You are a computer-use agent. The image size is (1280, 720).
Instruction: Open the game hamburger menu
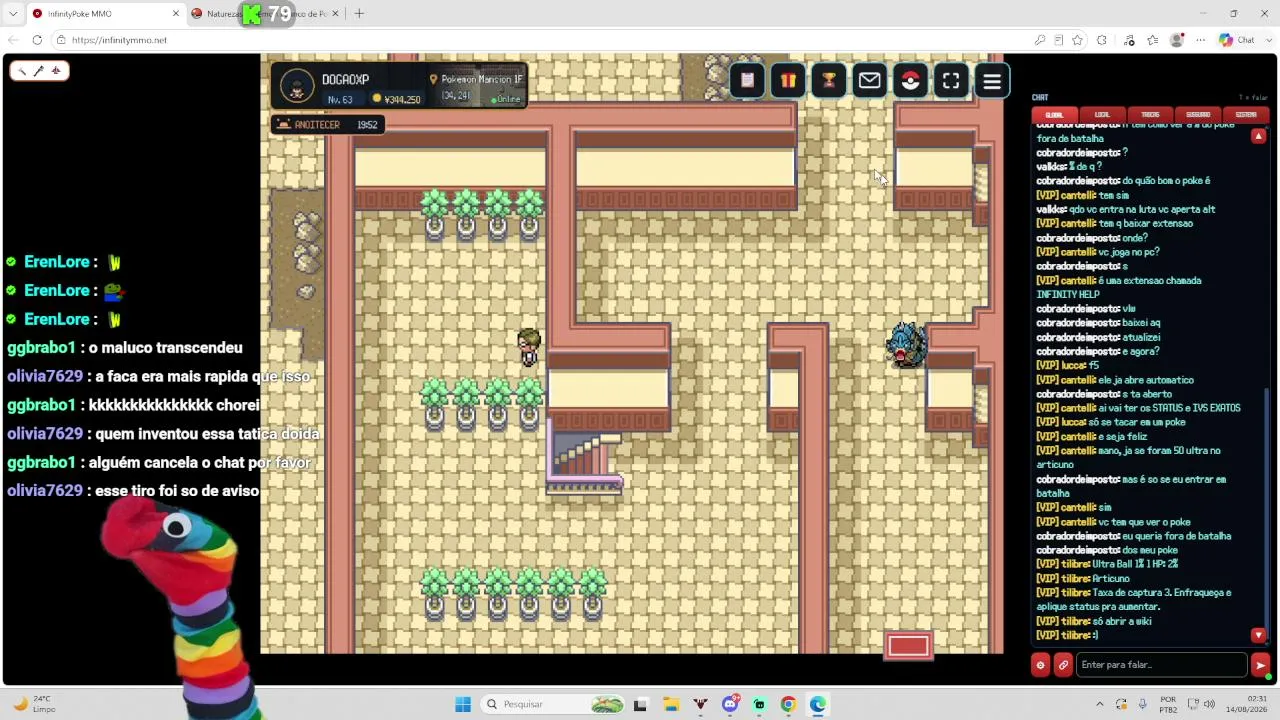click(992, 81)
